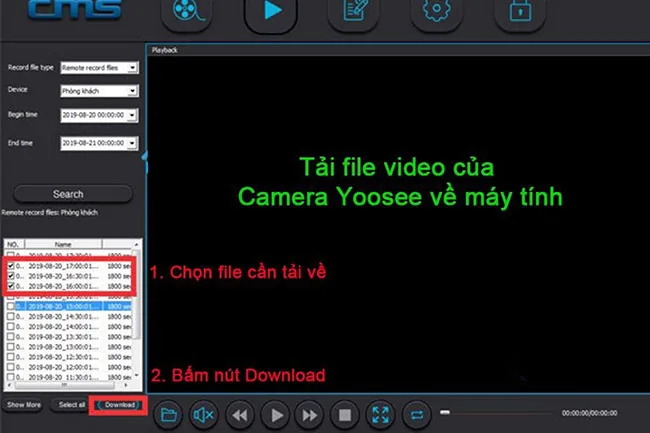Tick the 2019-08-20_14:00:01 checkbox
650x433 pixels.
[x=11, y=327]
